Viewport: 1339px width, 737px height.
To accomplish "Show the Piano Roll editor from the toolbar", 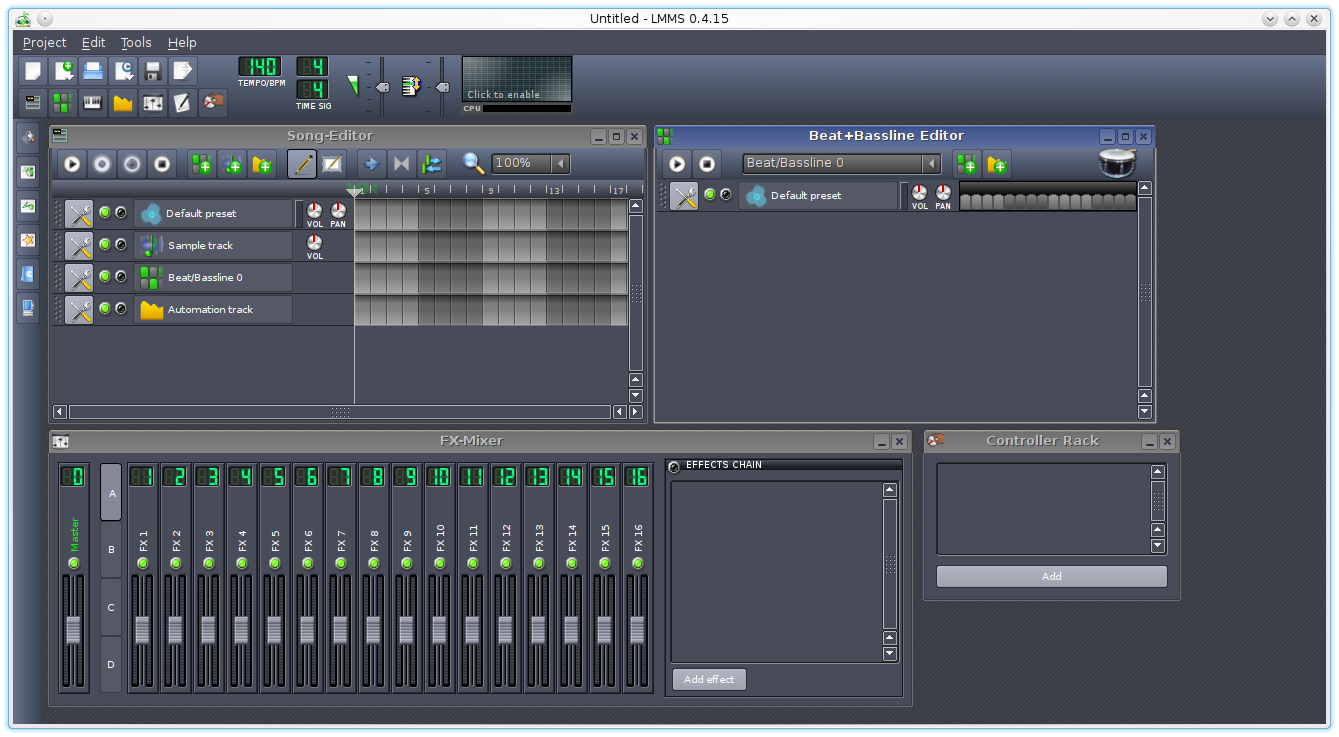I will click(x=93, y=102).
